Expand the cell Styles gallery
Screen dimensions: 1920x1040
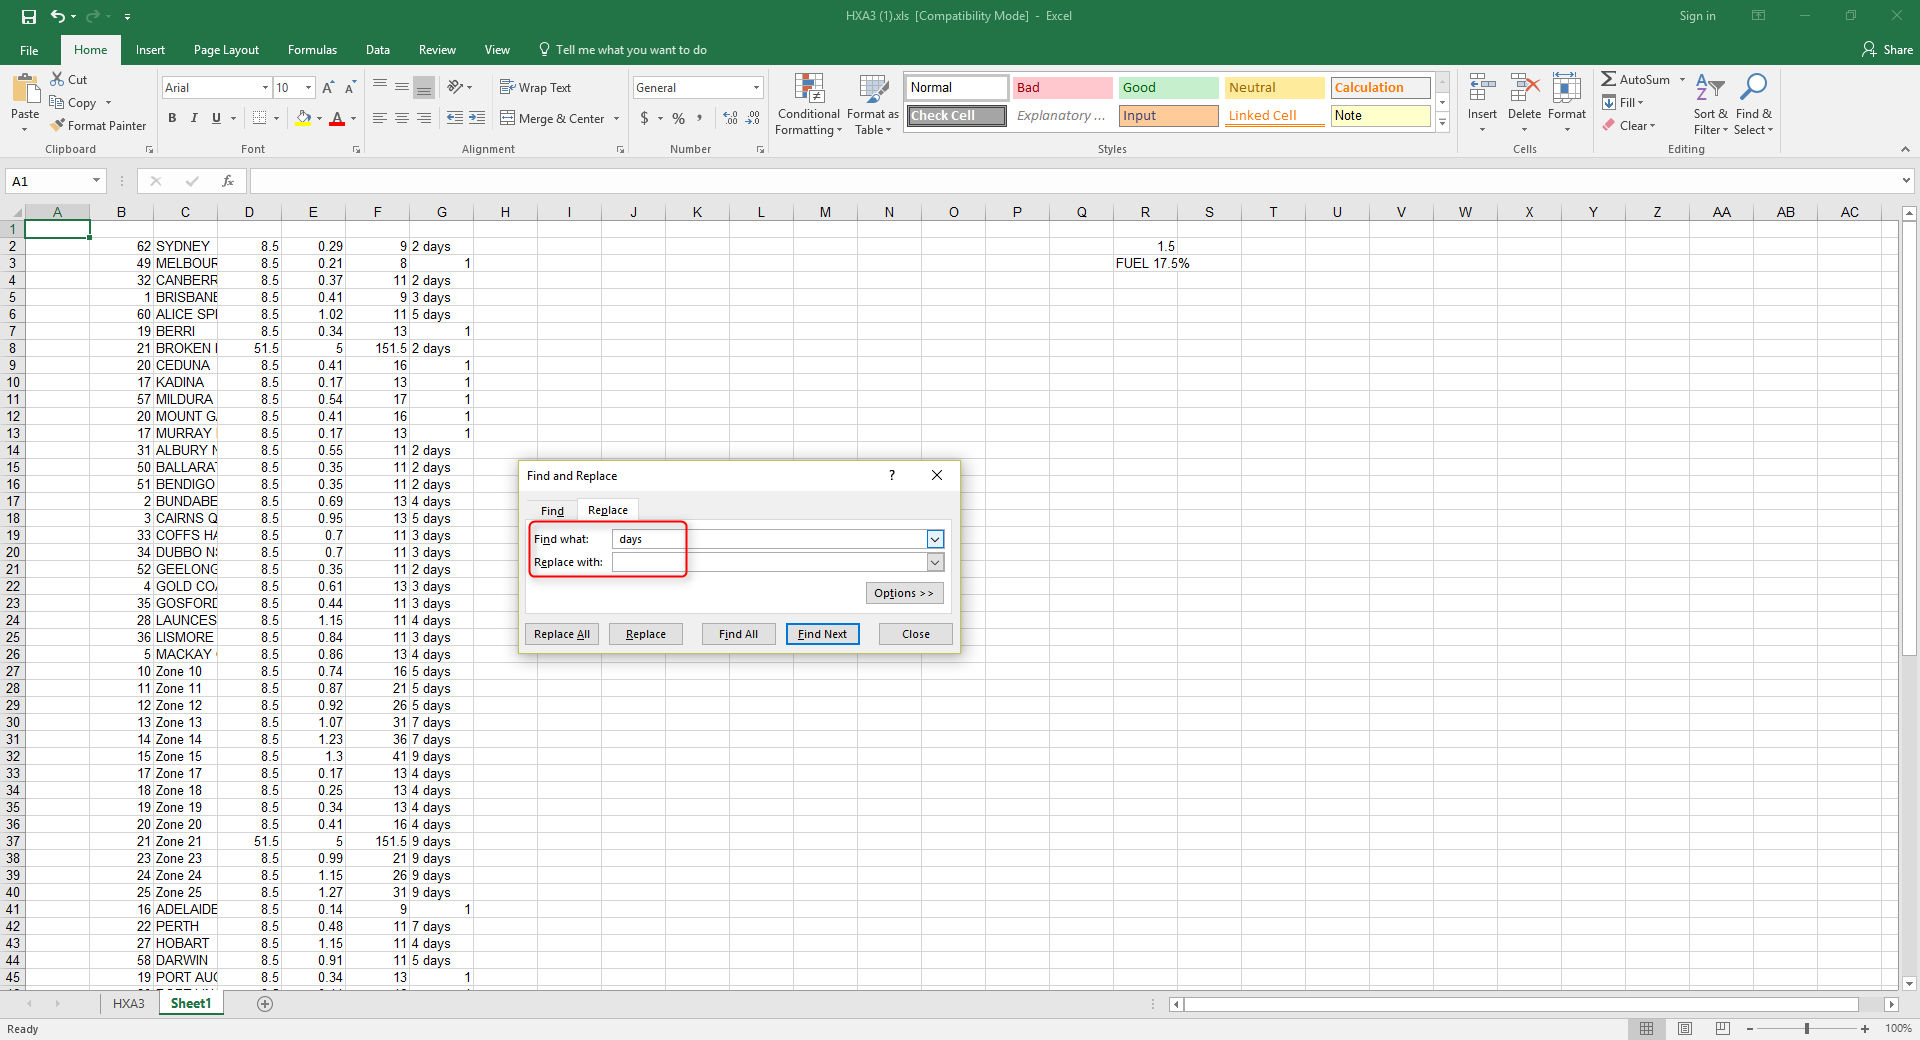coord(1443,123)
